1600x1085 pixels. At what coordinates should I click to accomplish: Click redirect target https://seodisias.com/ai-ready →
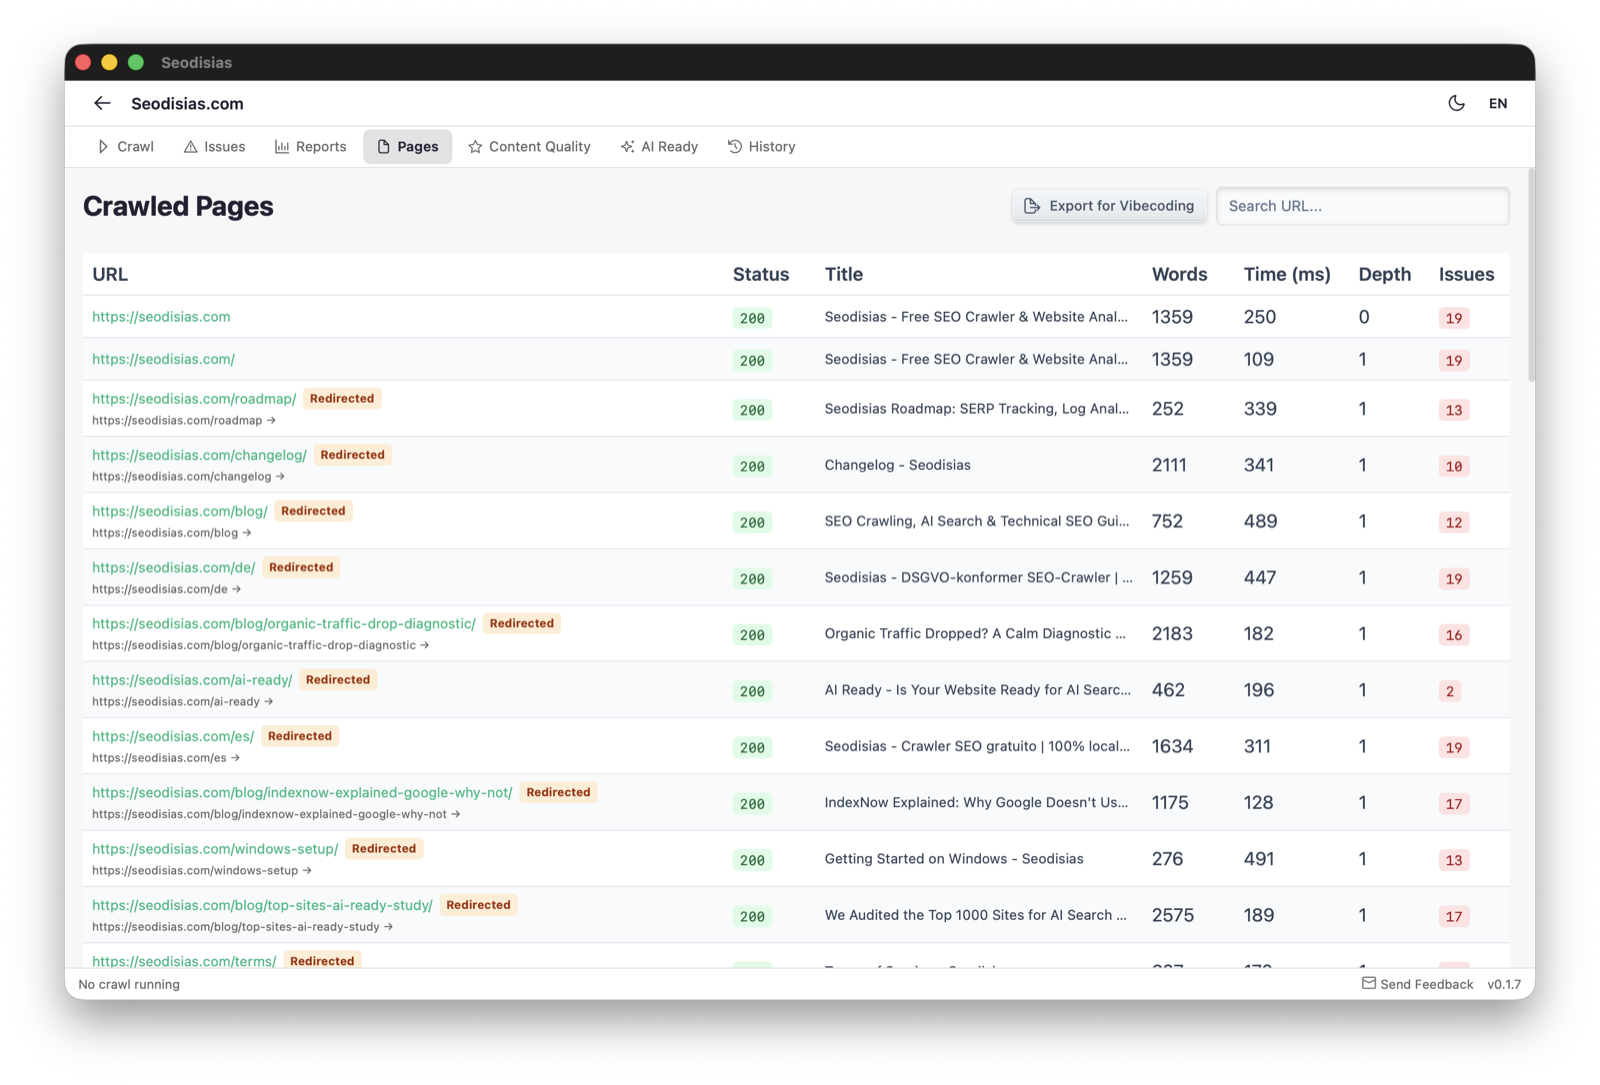(x=183, y=702)
